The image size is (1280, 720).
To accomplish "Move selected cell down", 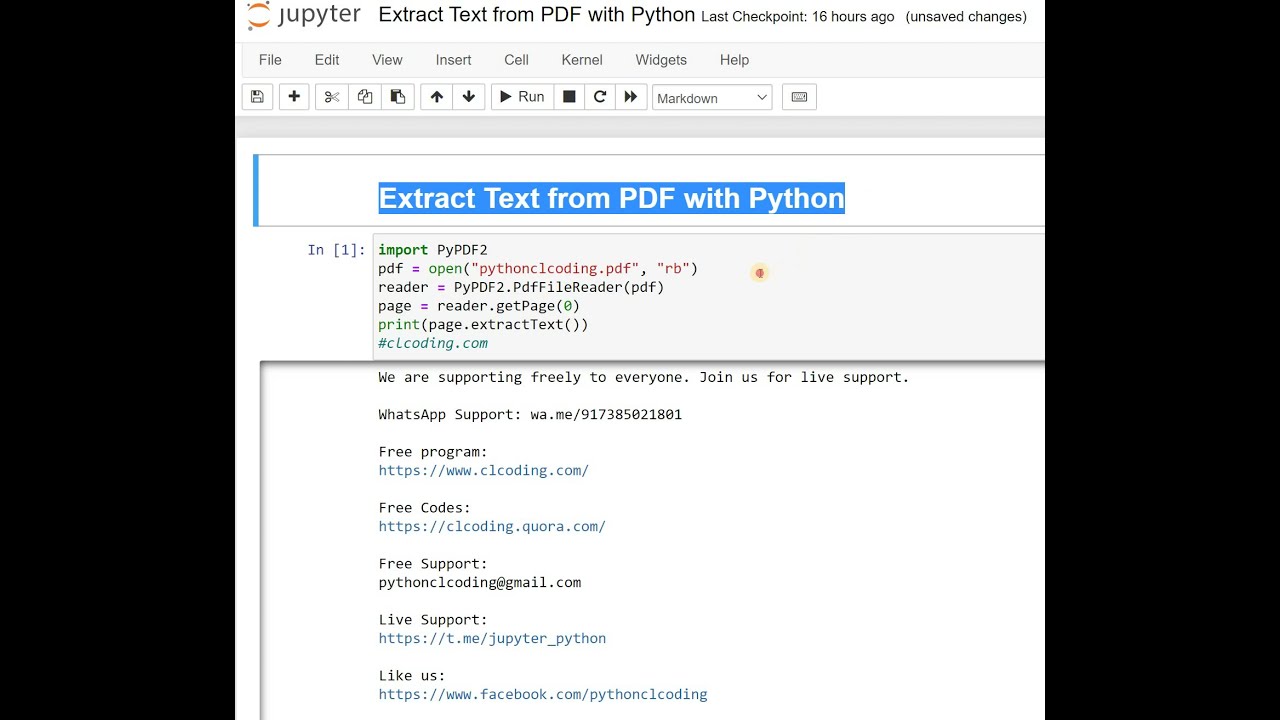I will click(469, 97).
